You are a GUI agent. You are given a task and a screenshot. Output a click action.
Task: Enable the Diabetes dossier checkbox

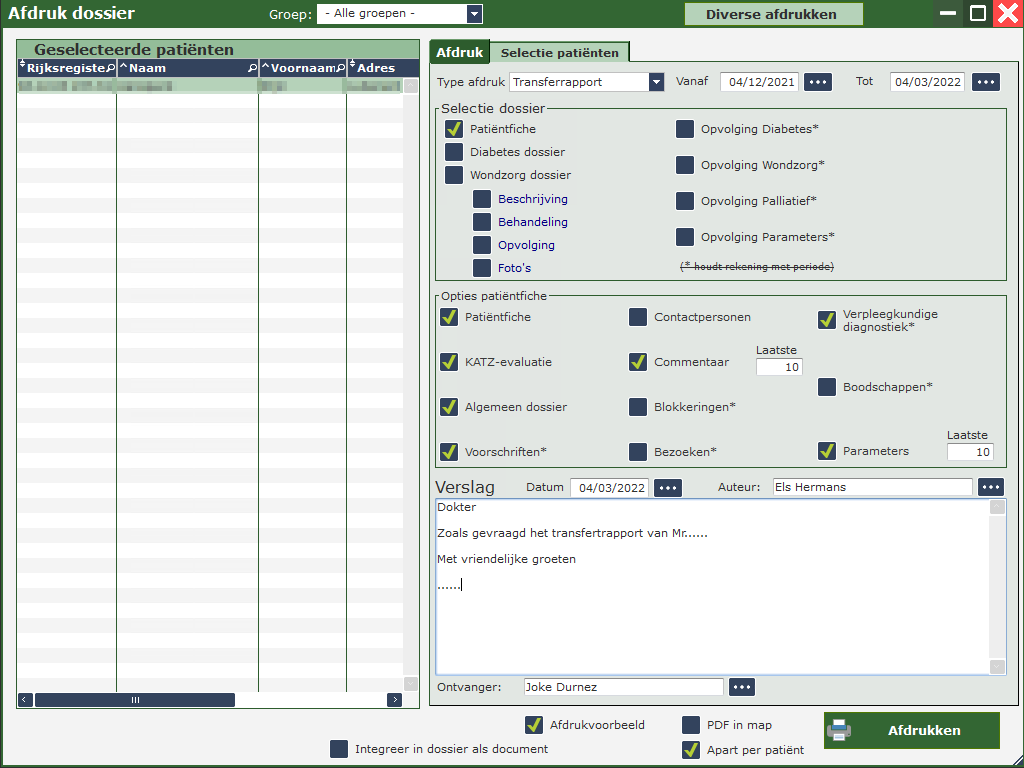coord(454,152)
